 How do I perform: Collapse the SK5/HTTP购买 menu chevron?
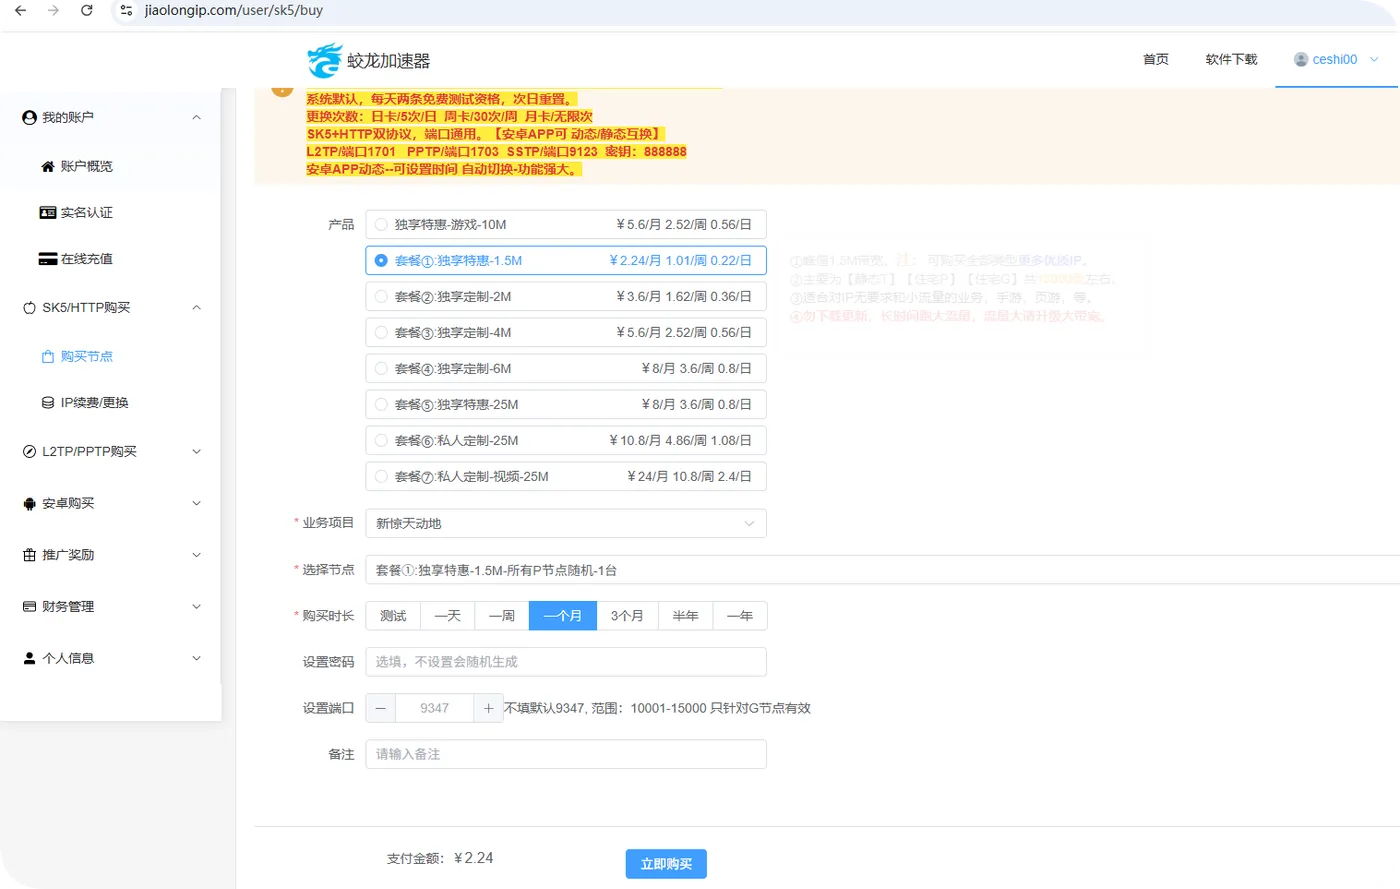point(197,308)
